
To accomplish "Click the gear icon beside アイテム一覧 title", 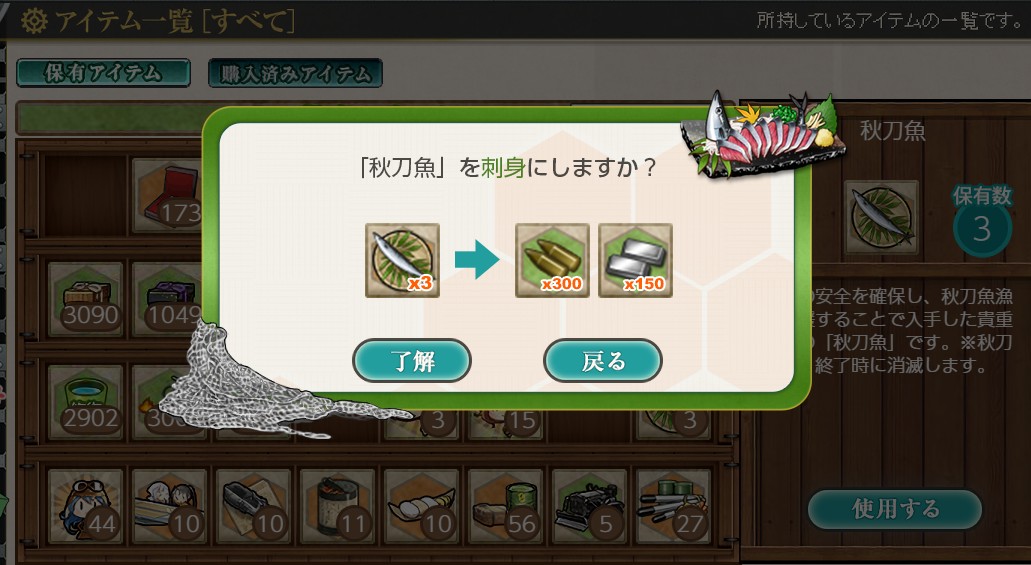I will coord(34,20).
